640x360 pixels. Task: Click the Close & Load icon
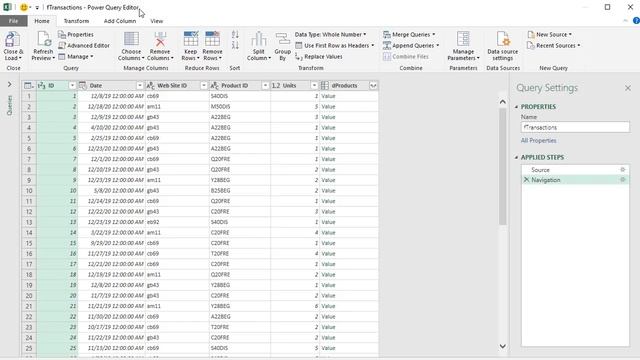coord(13,40)
